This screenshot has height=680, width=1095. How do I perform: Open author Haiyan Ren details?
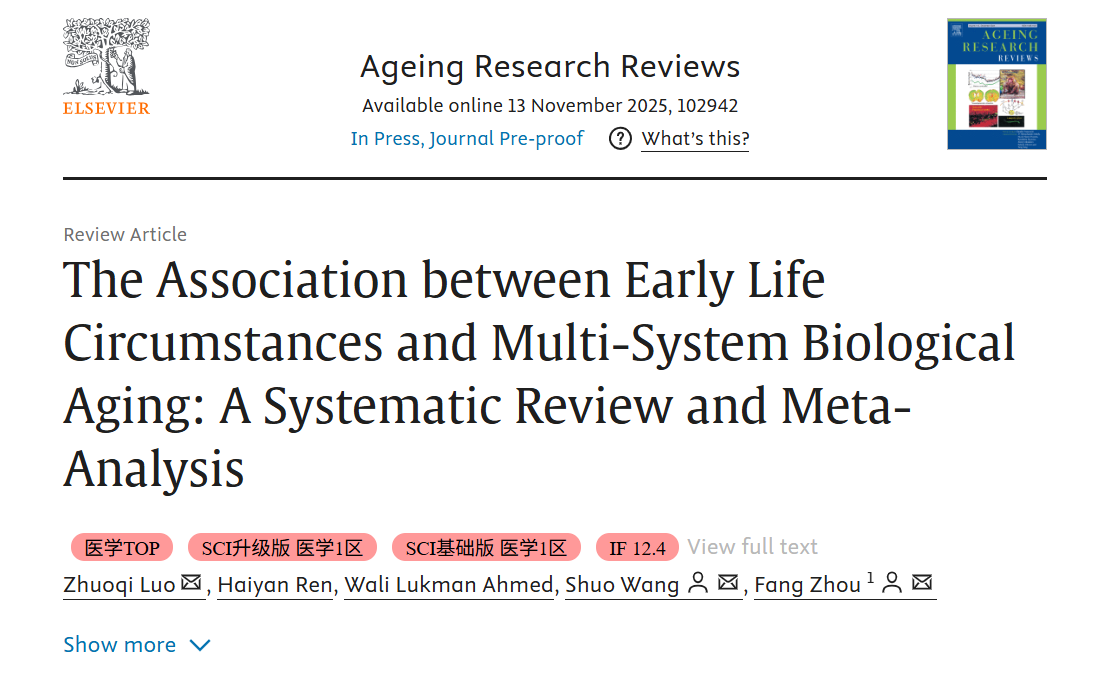click(275, 584)
